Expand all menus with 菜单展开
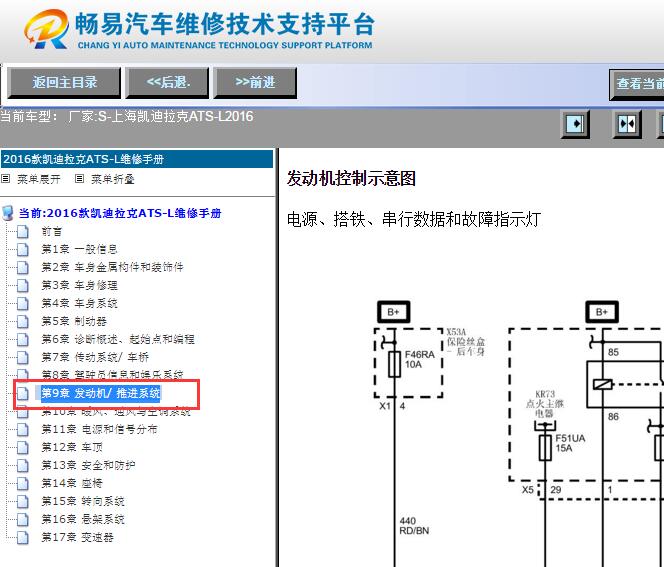 pyautogui.click(x=39, y=179)
